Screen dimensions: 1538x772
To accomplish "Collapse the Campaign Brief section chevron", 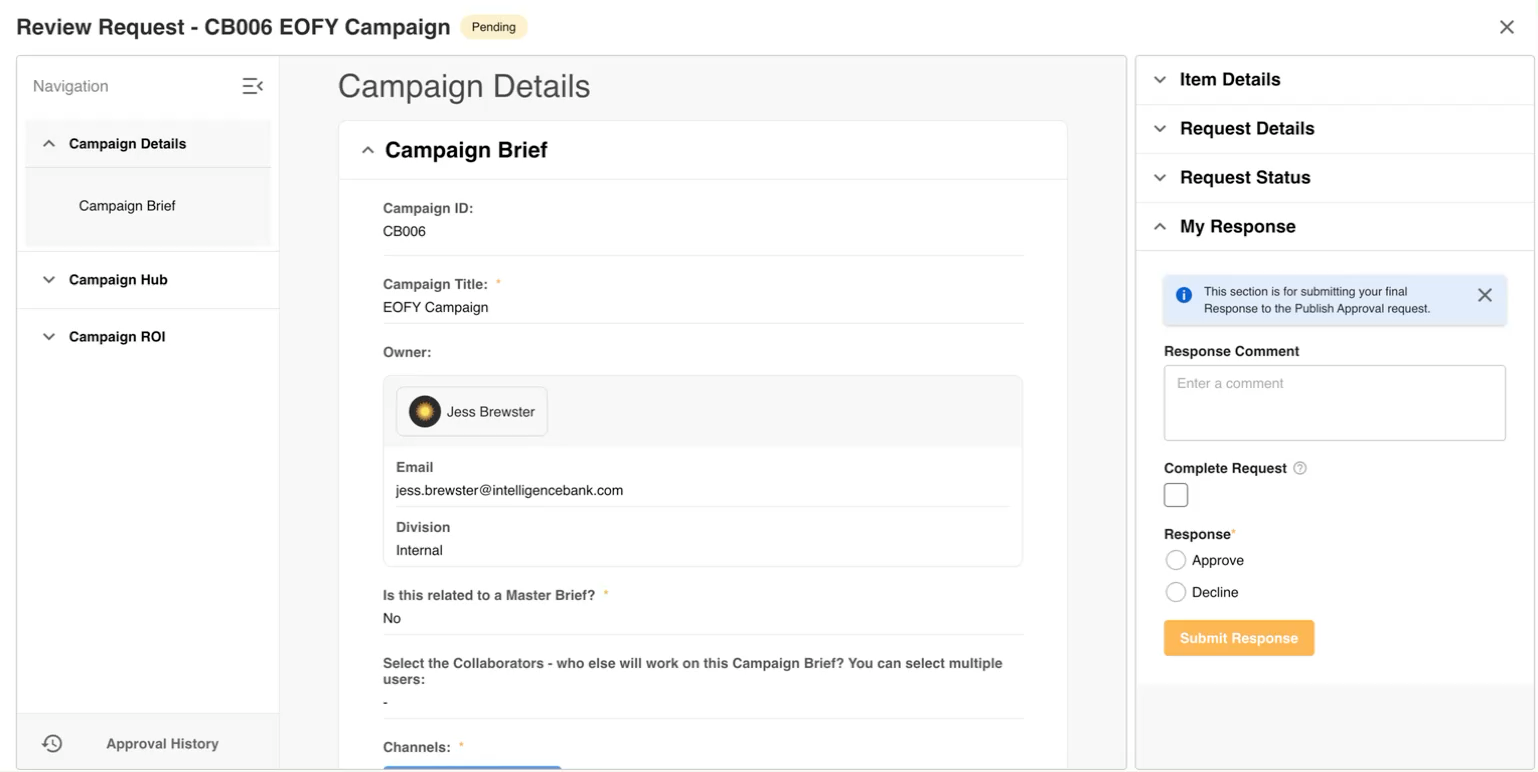I will click(367, 150).
